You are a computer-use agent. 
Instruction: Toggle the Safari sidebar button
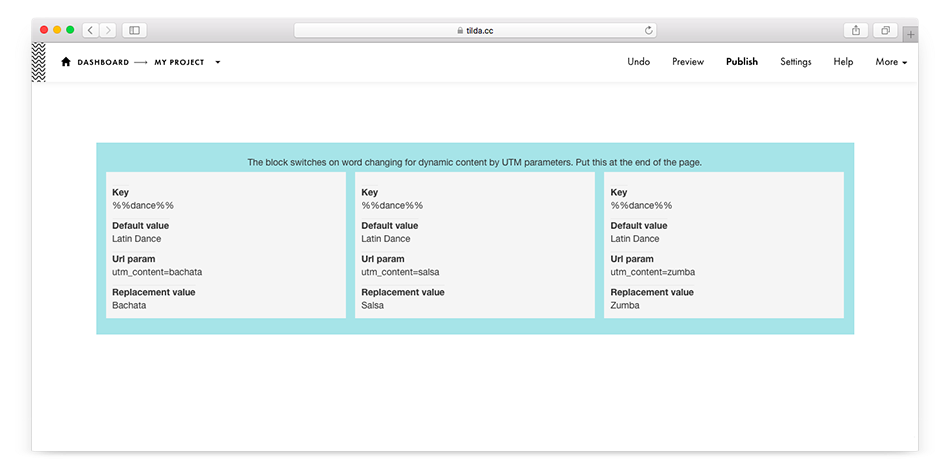pyautogui.click(x=135, y=31)
